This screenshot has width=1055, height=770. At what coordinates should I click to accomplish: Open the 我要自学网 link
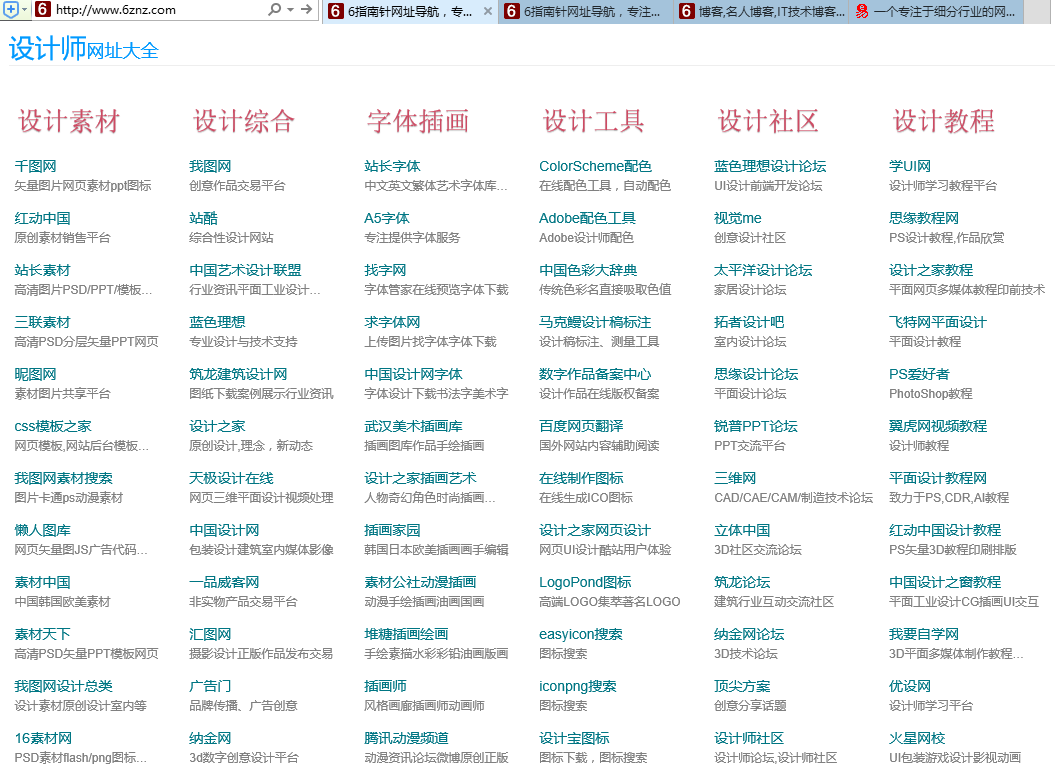point(924,634)
